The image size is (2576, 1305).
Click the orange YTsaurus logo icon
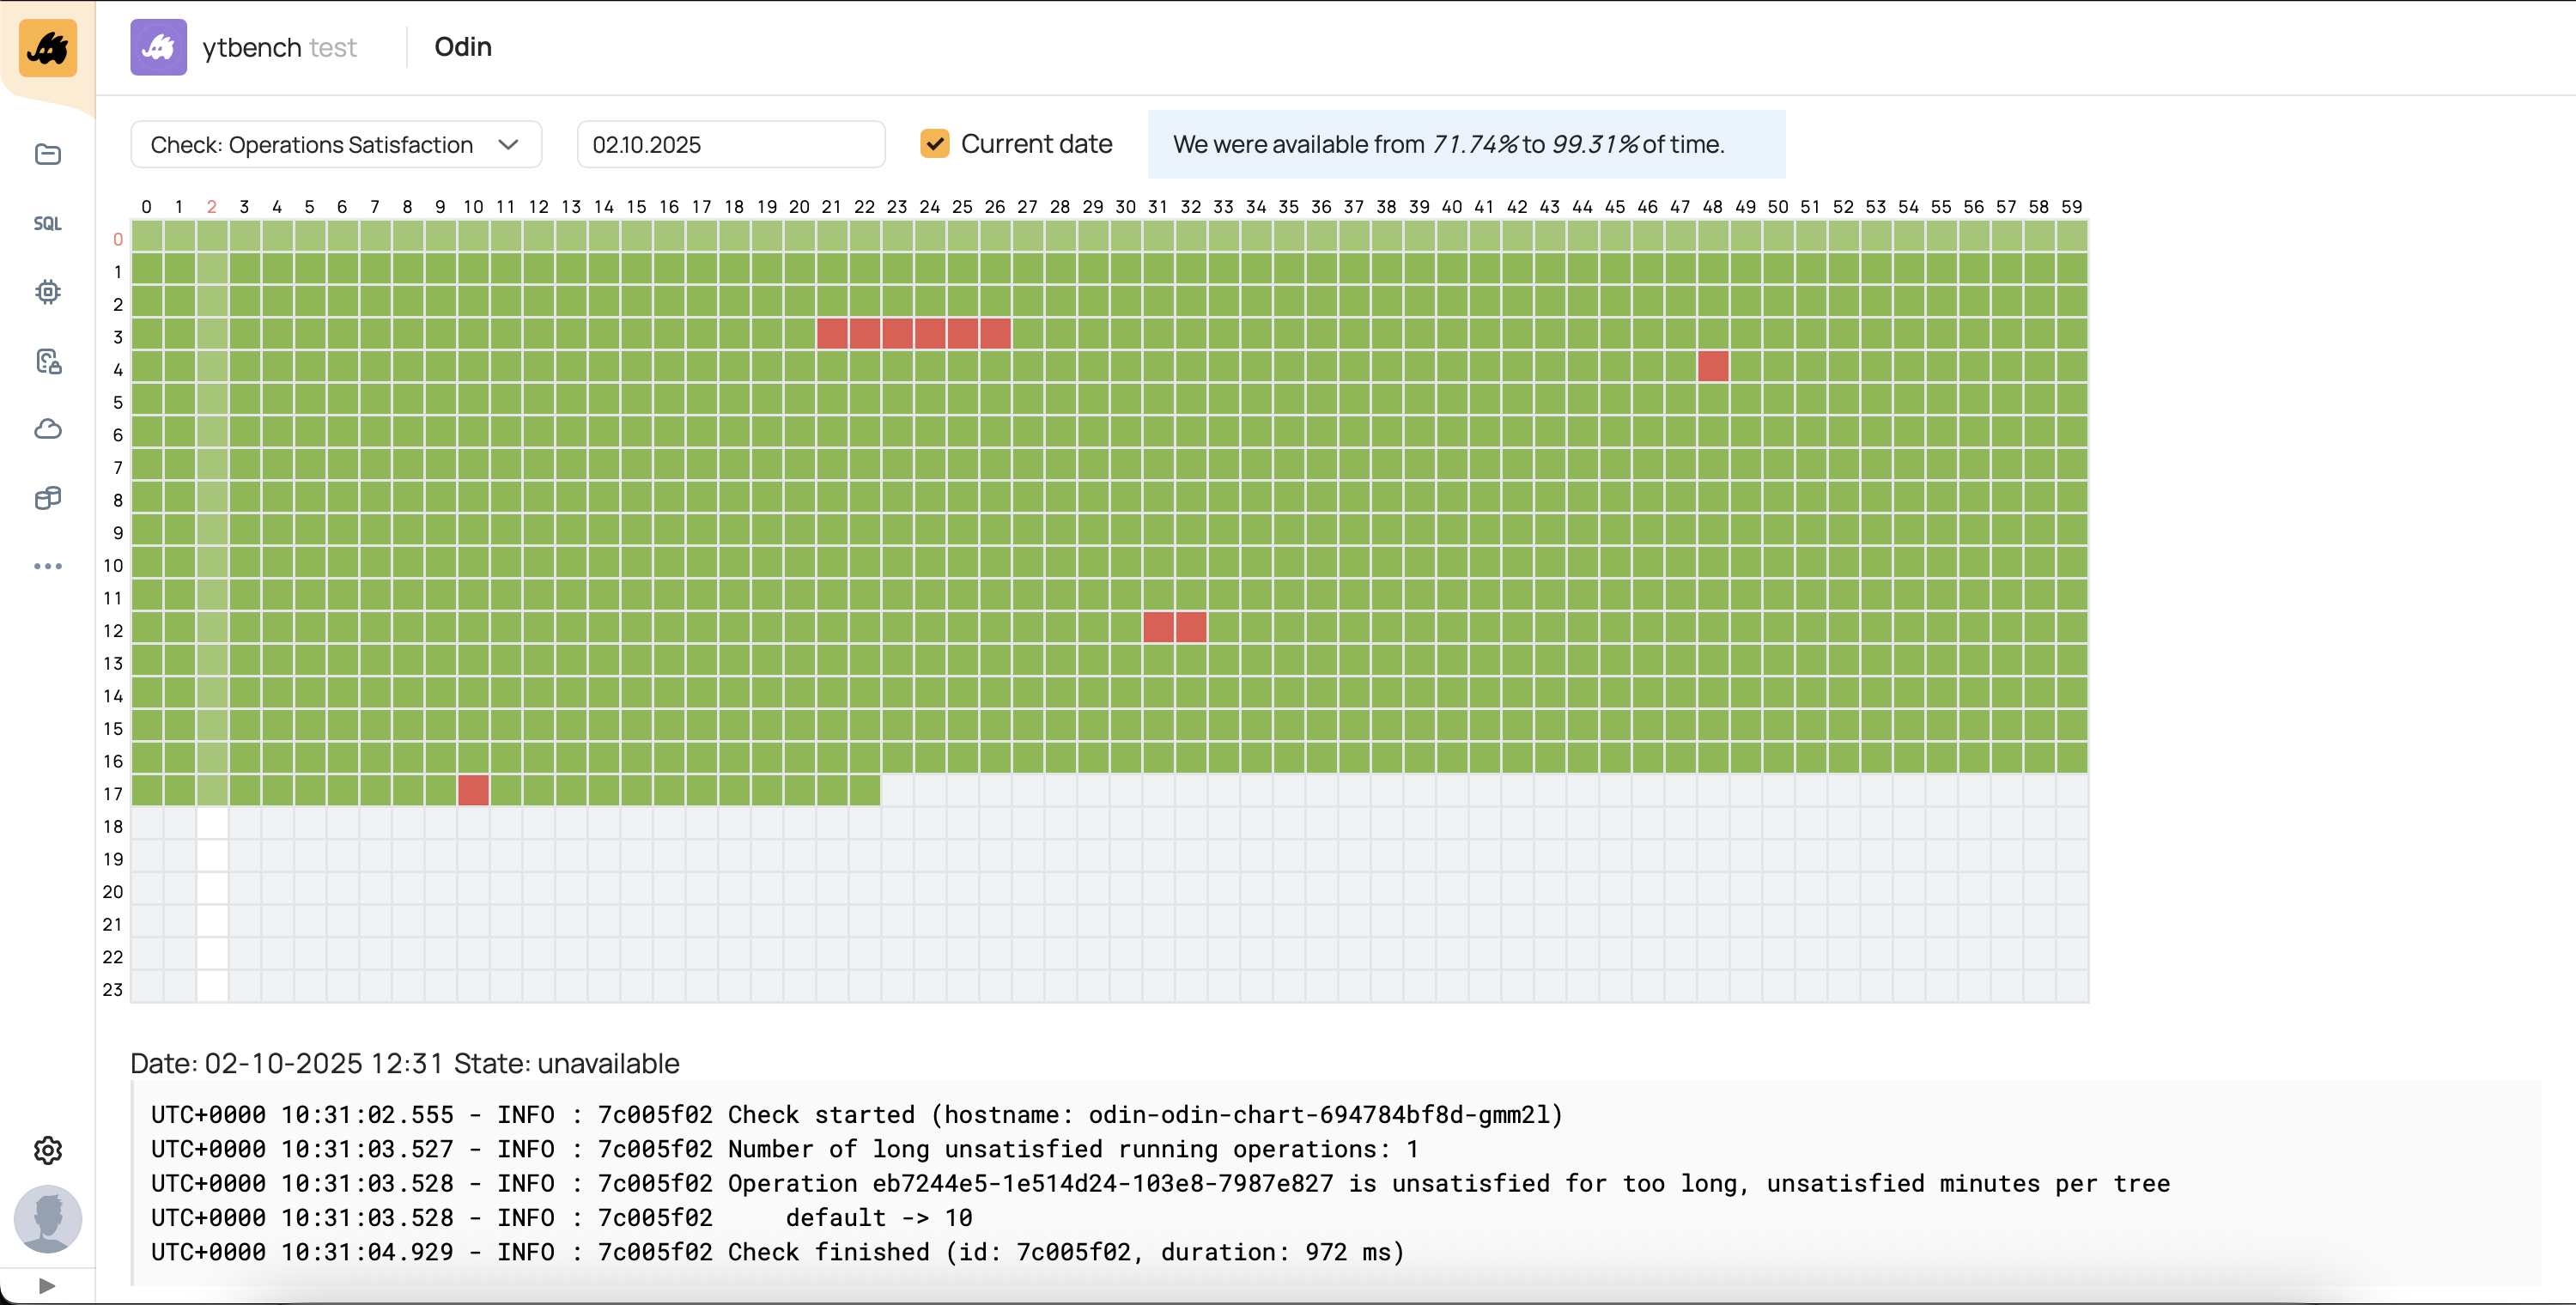(x=47, y=47)
